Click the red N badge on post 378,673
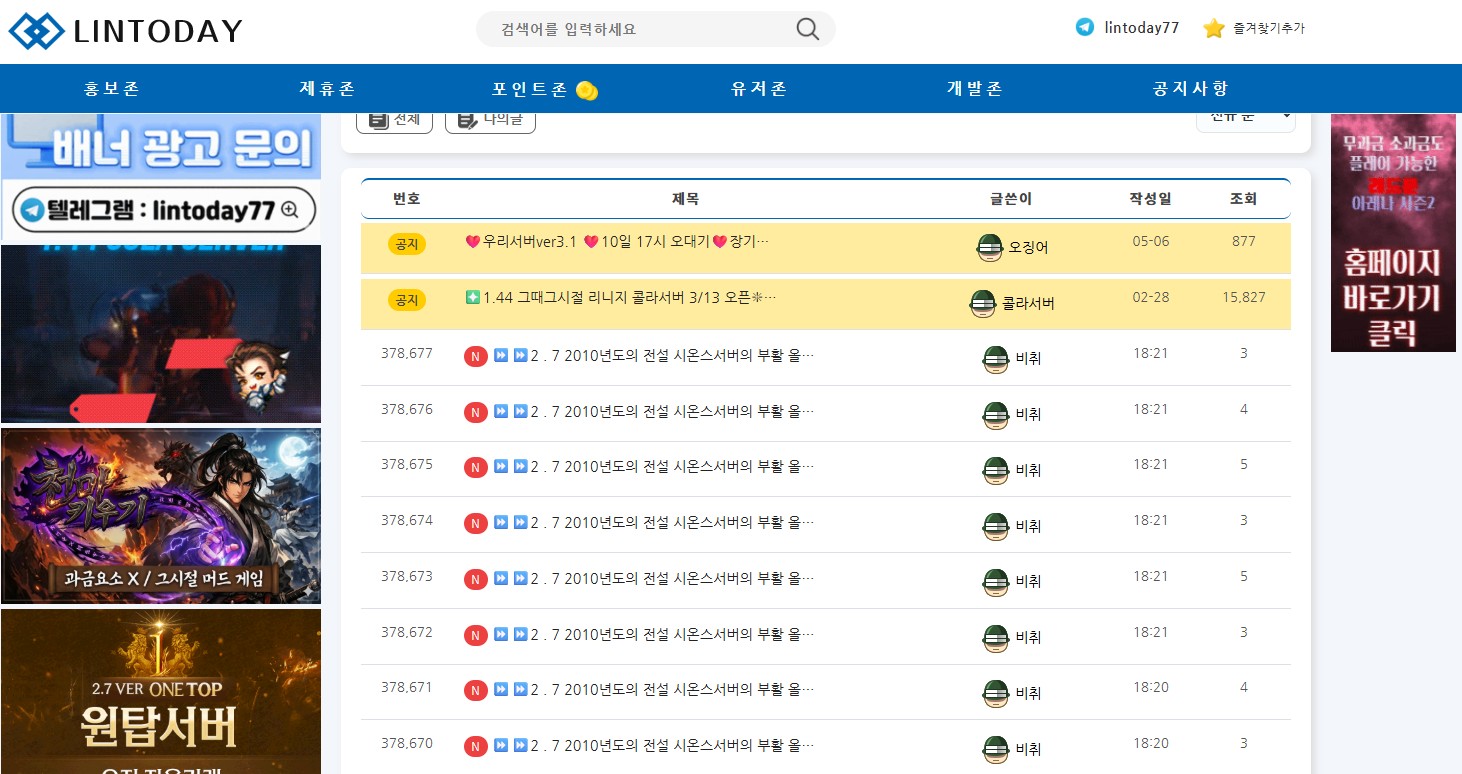This screenshot has width=1462, height=774. coord(476,580)
